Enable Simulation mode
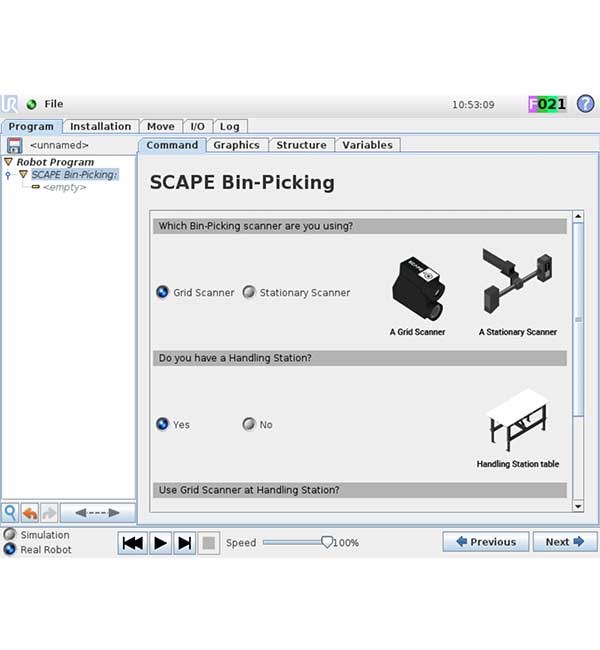 (x=10, y=534)
